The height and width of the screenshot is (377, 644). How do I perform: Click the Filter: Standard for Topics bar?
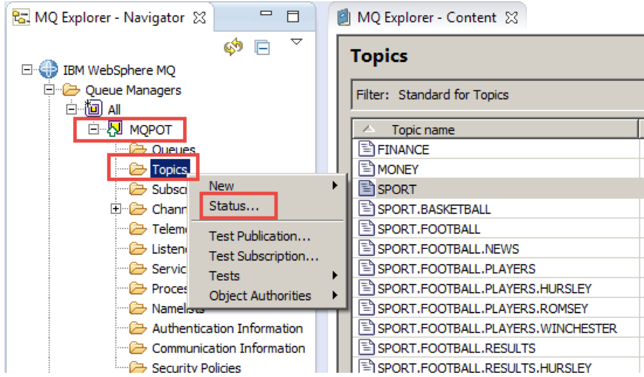tap(497, 95)
